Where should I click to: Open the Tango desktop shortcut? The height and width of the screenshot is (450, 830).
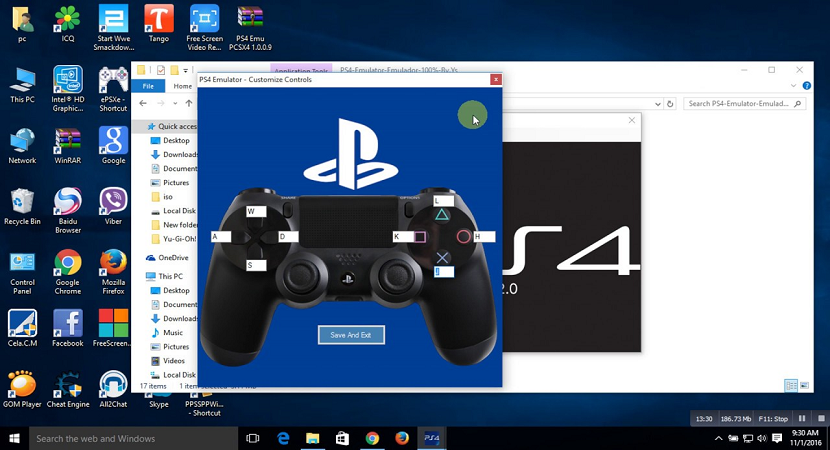pos(159,23)
